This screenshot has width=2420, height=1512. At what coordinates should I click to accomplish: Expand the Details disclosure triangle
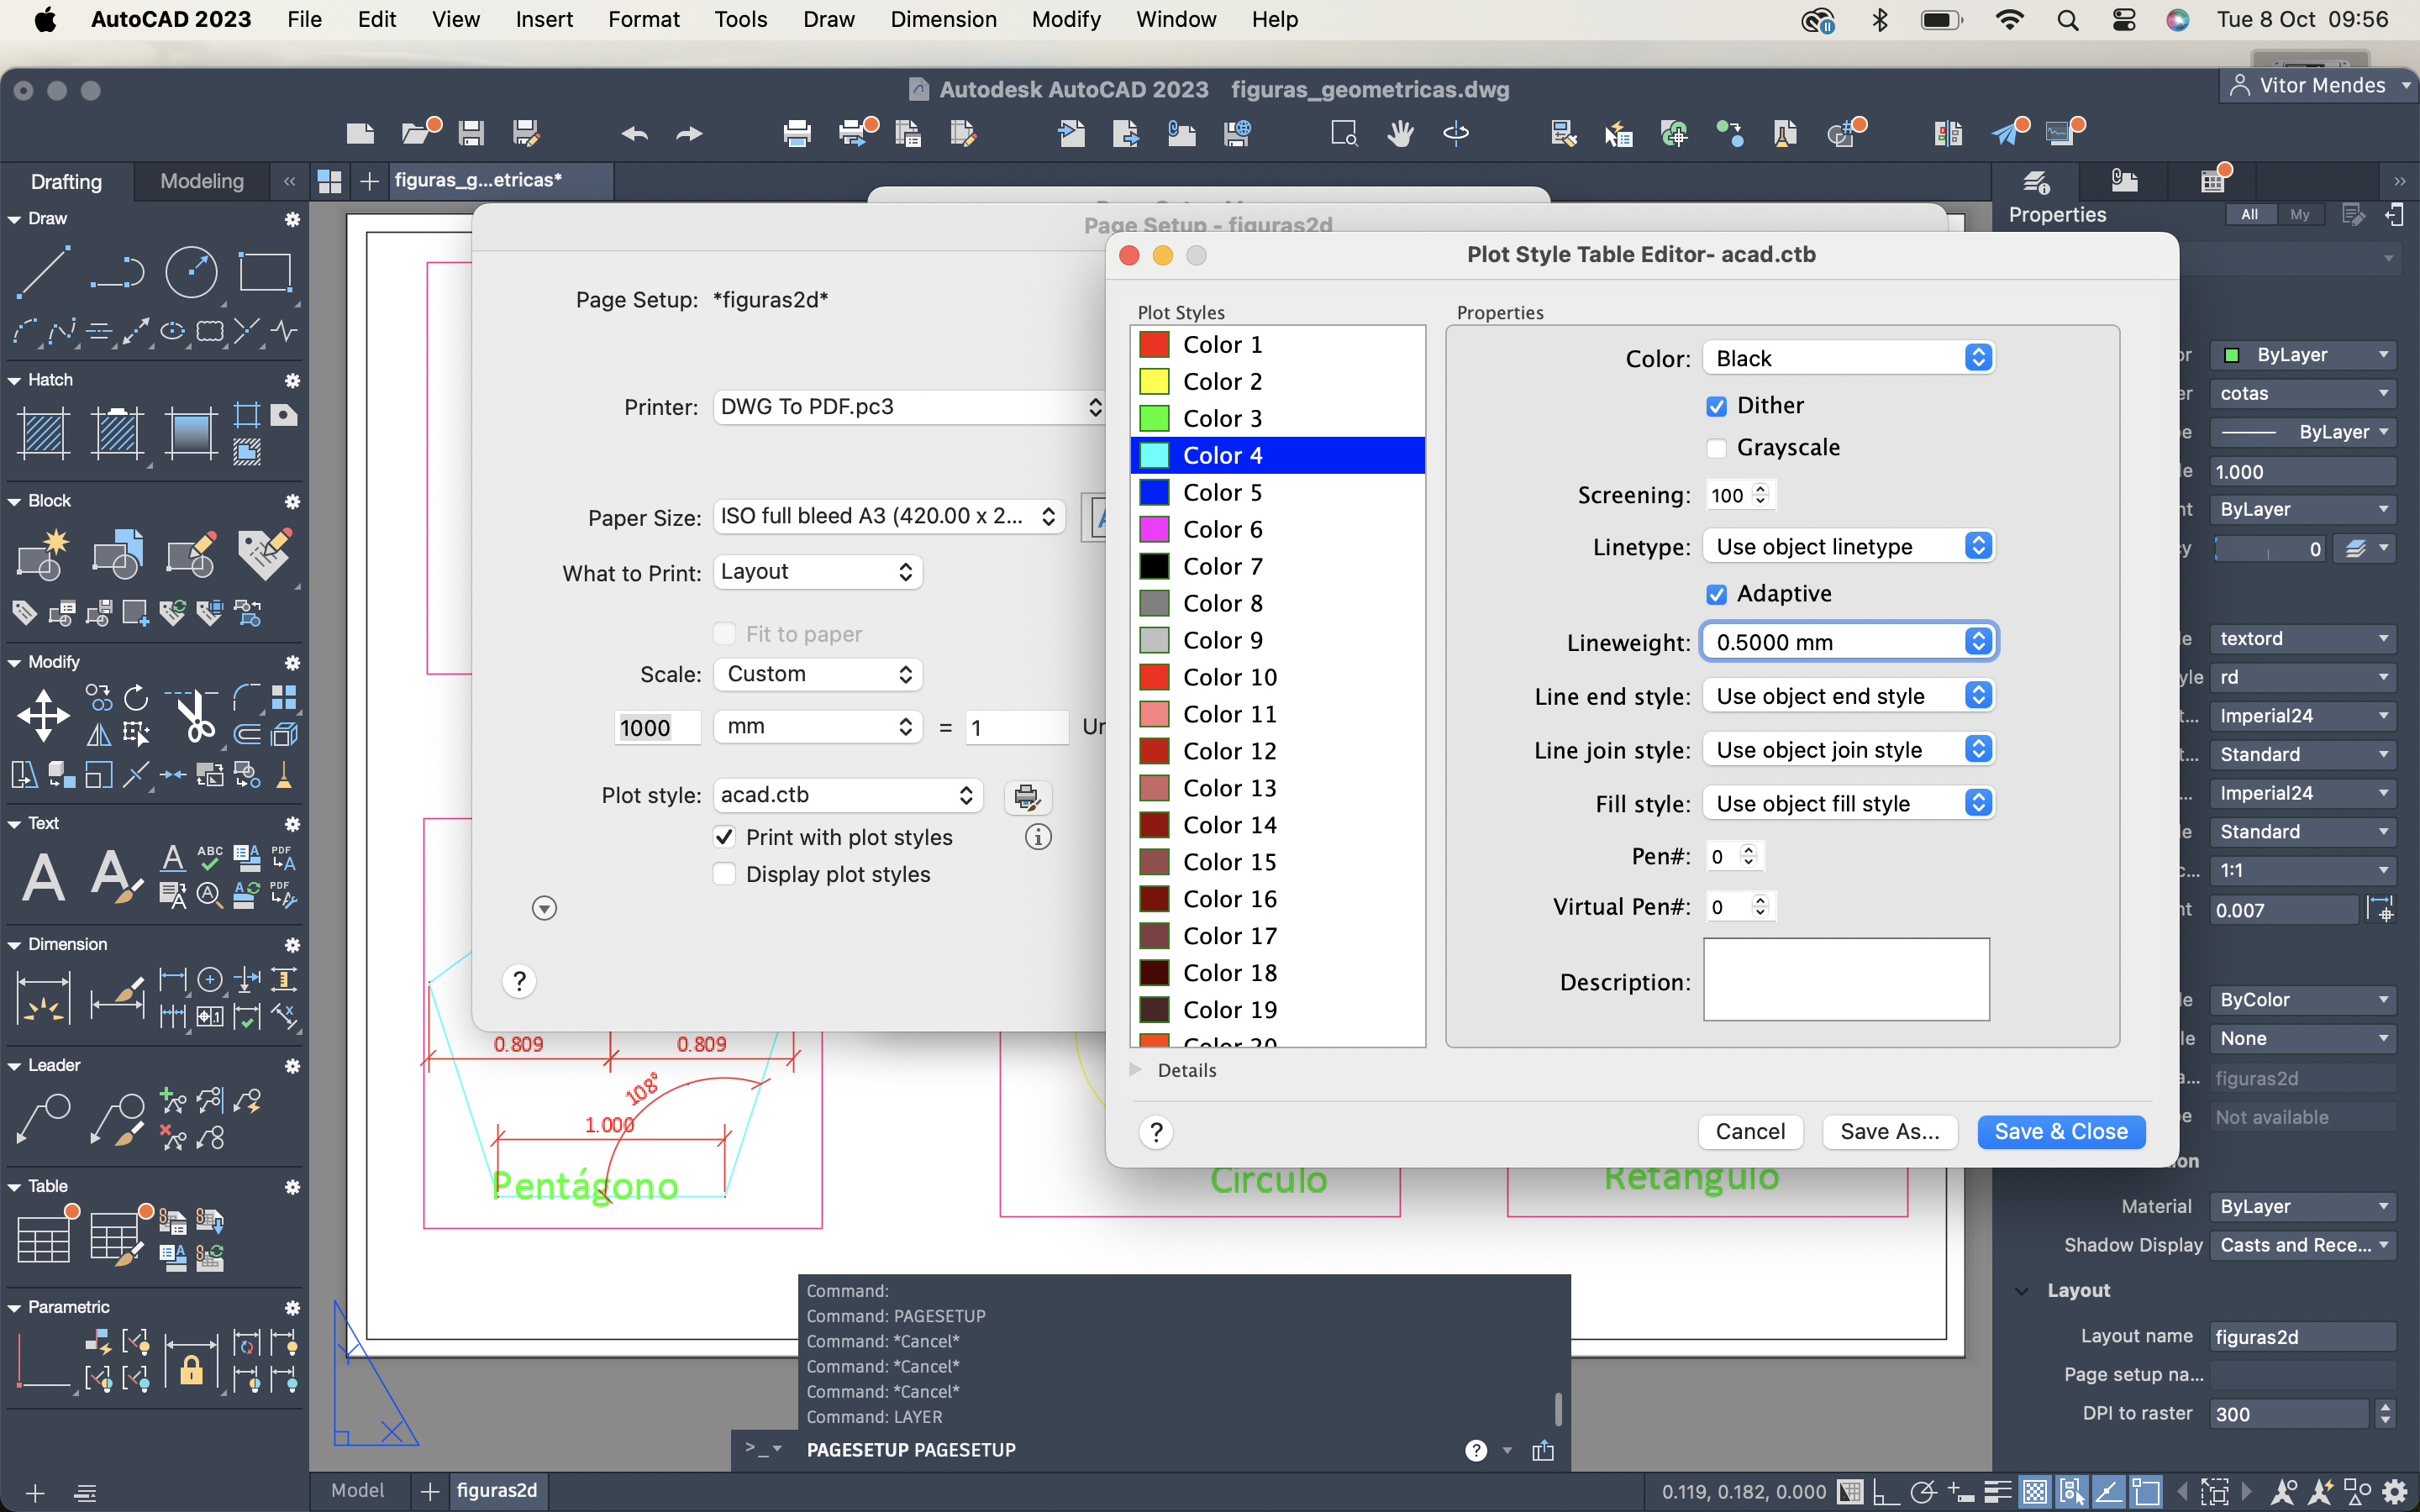coord(1136,1069)
